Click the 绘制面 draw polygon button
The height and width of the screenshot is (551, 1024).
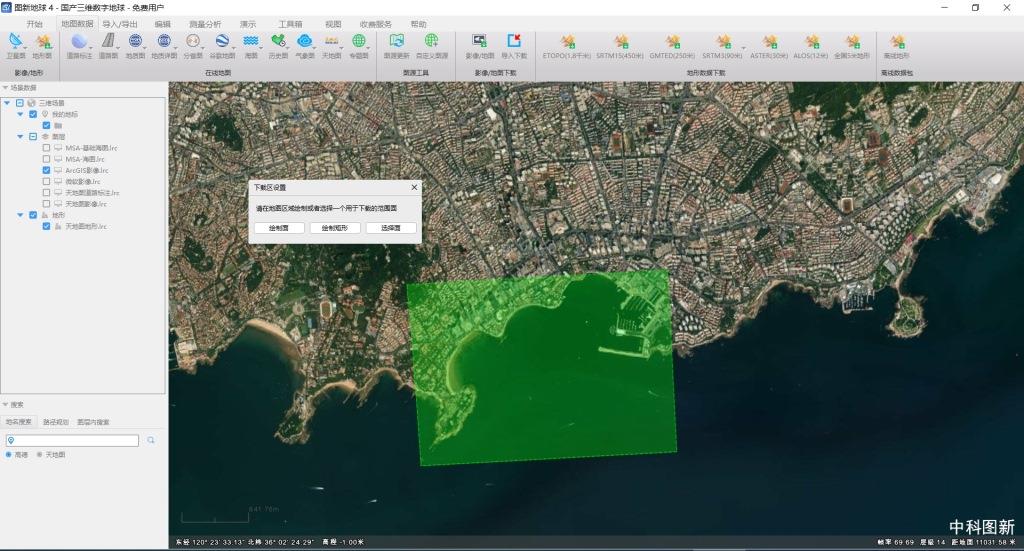pos(280,228)
